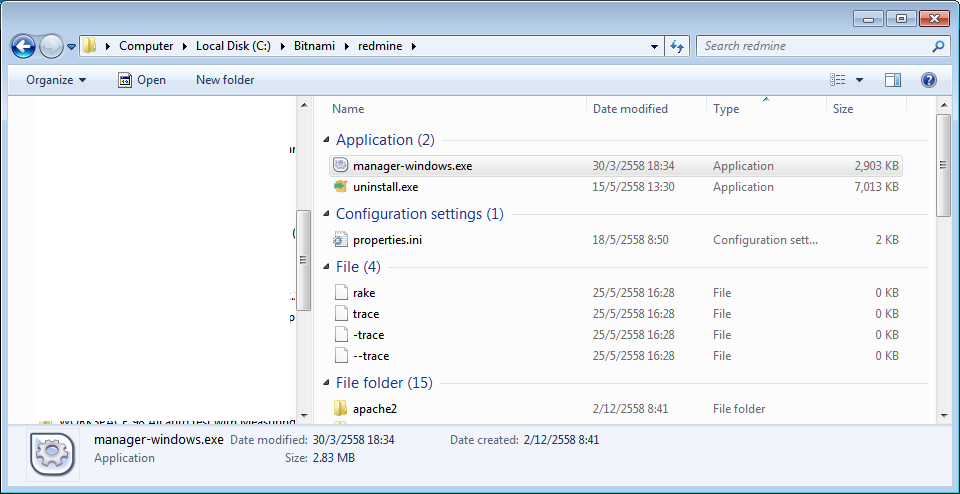Expand the arrow after redmine breadcrumb
Image resolution: width=960 pixels, height=494 pixels.
[x=414, y=46]
